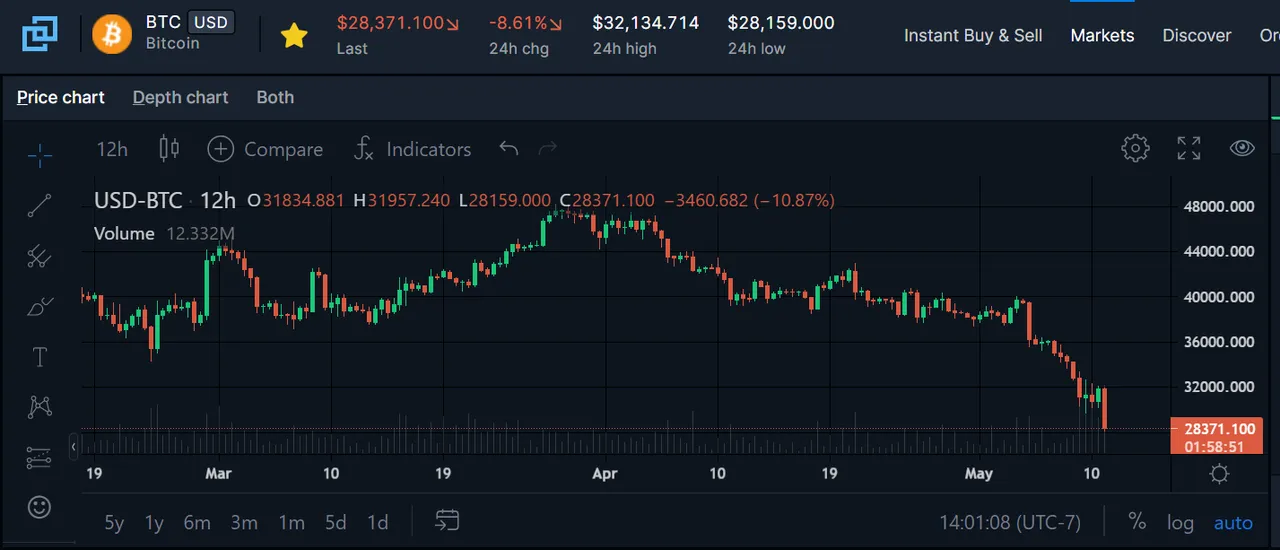Toggle auto scale mode

(x=1233, y=523)
